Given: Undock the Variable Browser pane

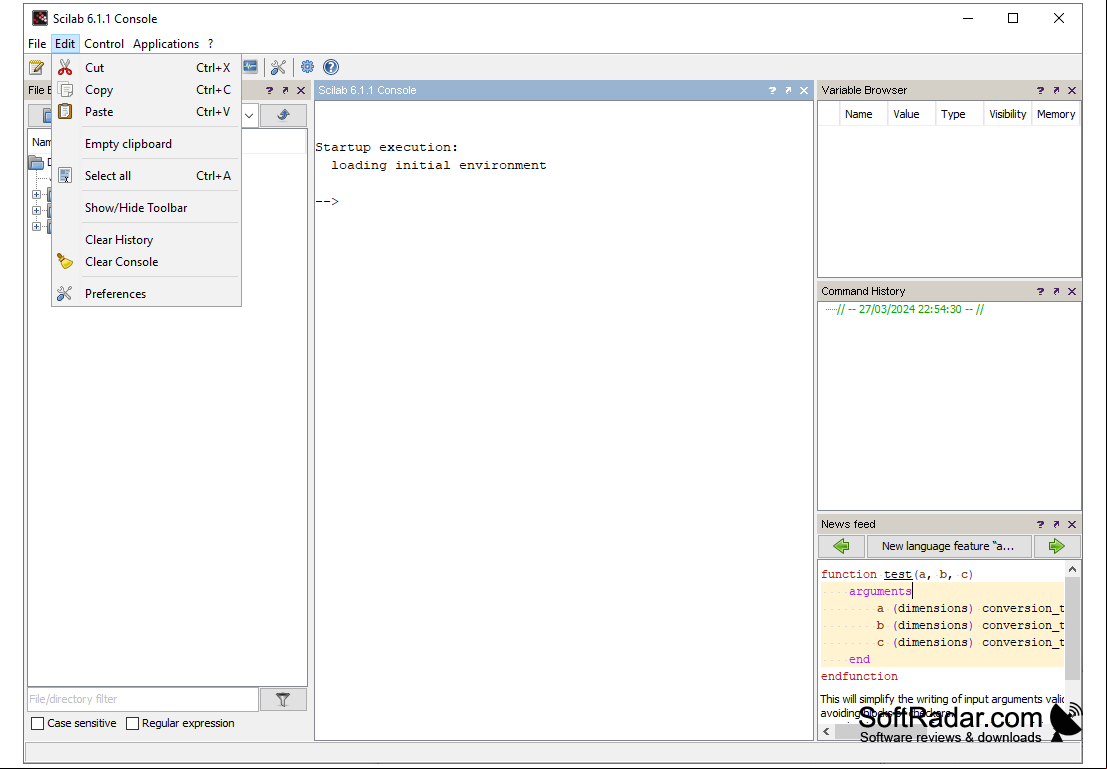Looking at the screenshot, I should click(x=1056, y=90).
